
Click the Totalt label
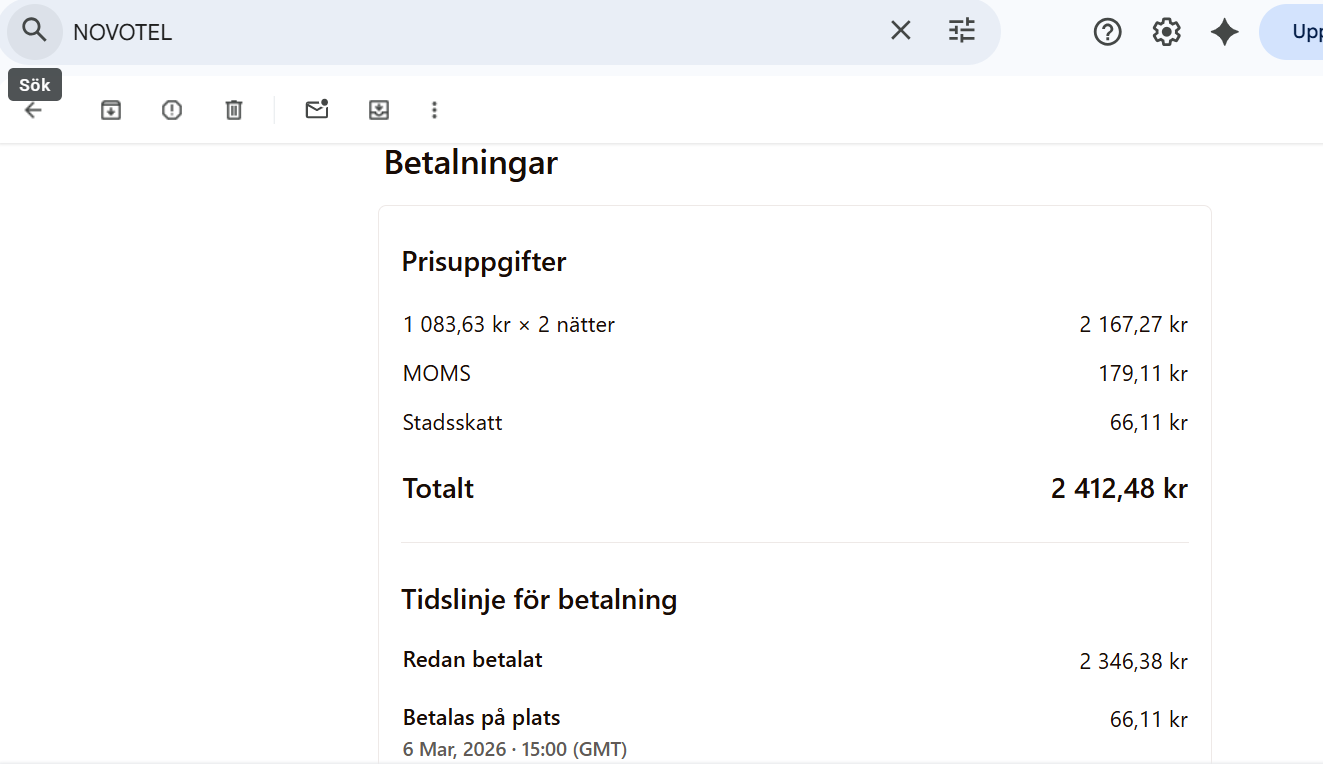tap(438, 489)
